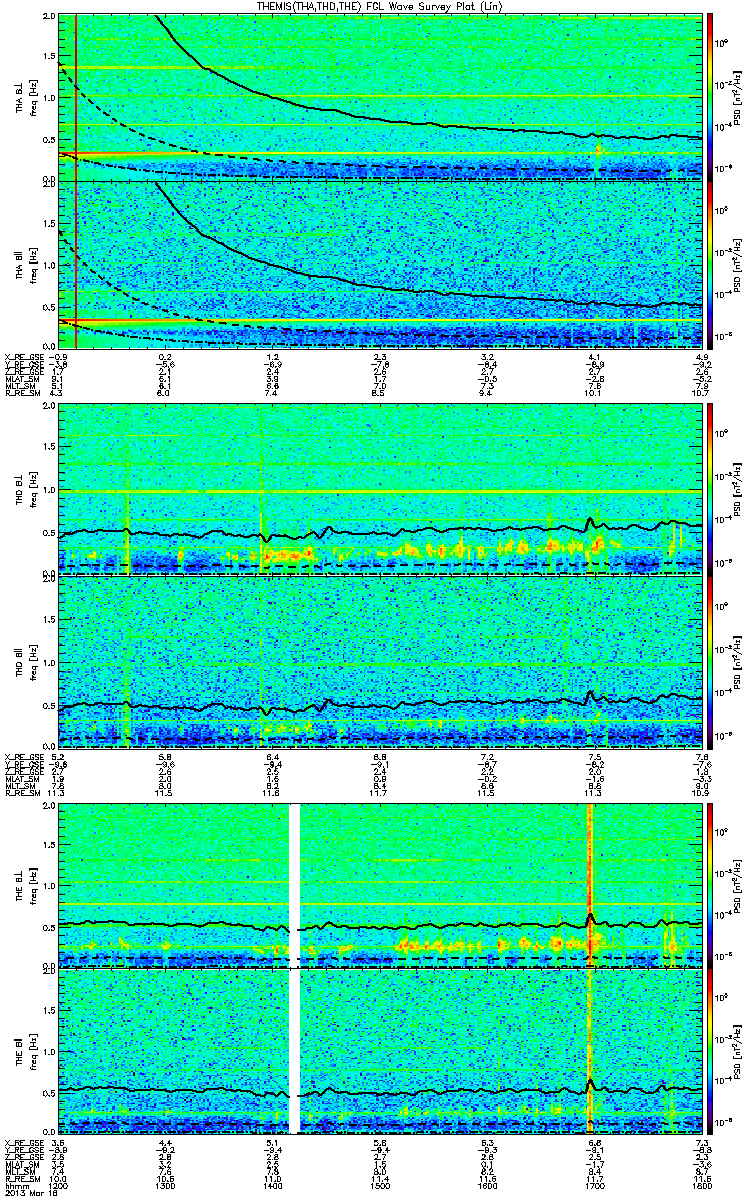Click the color bar beside the THA B∥ panel
Image resolution: width=750 pixels, height=1200 pixels.
[x=711, y=263]
